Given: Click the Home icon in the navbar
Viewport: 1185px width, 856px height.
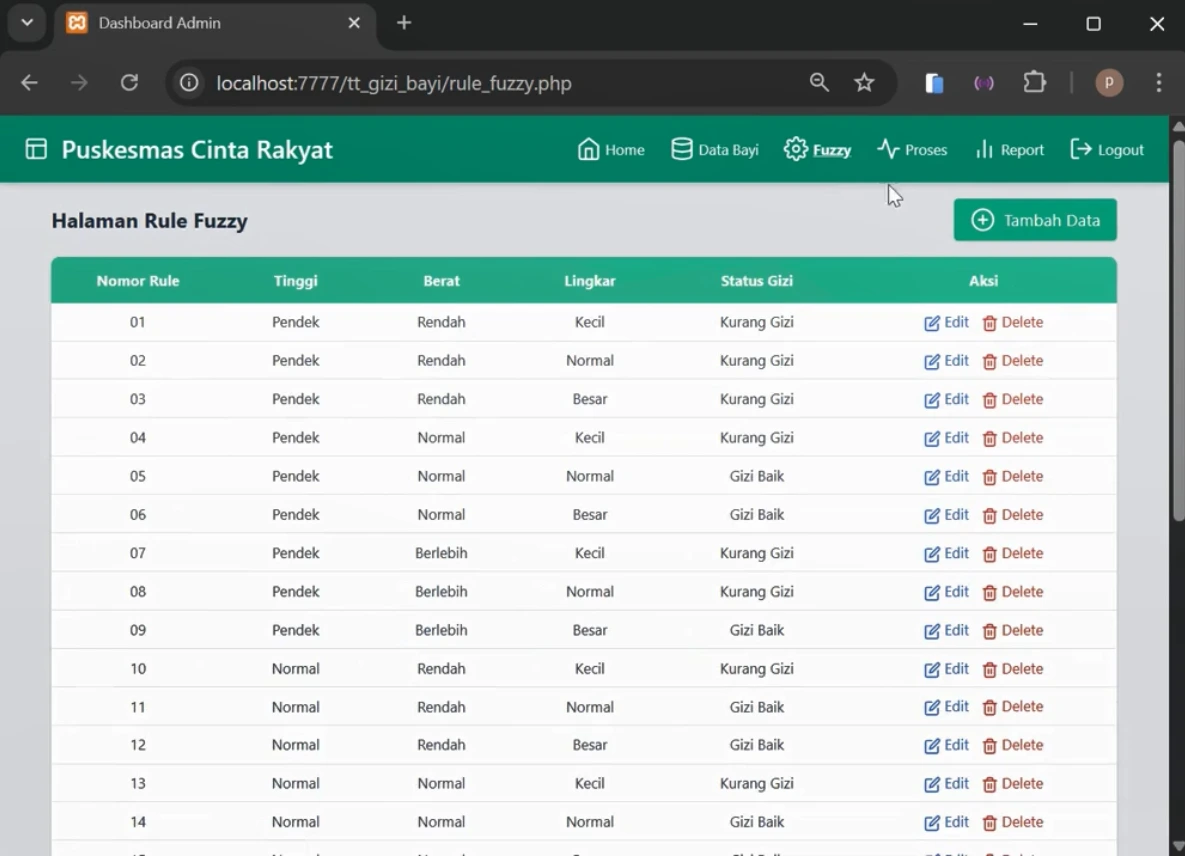Looking at the screenshot, I should point(588,148).
